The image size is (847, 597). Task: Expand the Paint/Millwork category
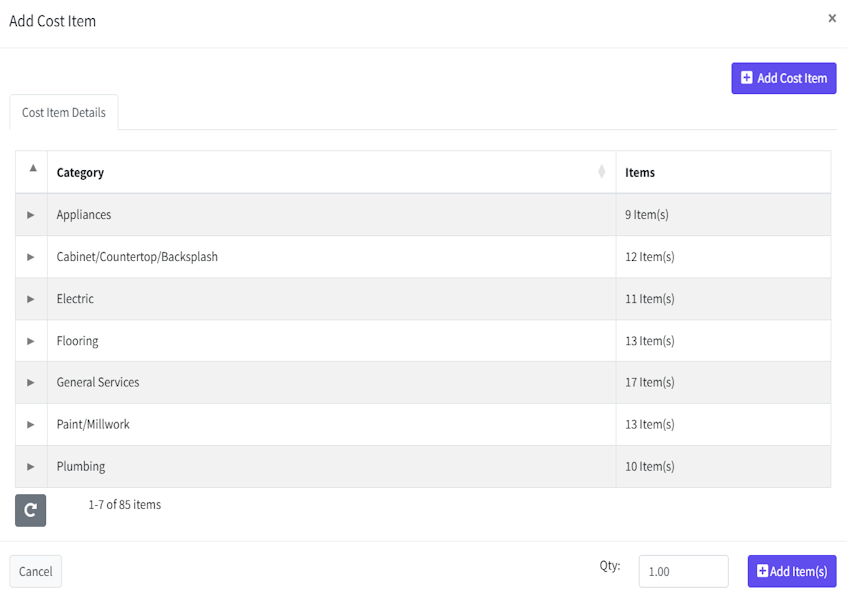31,425
